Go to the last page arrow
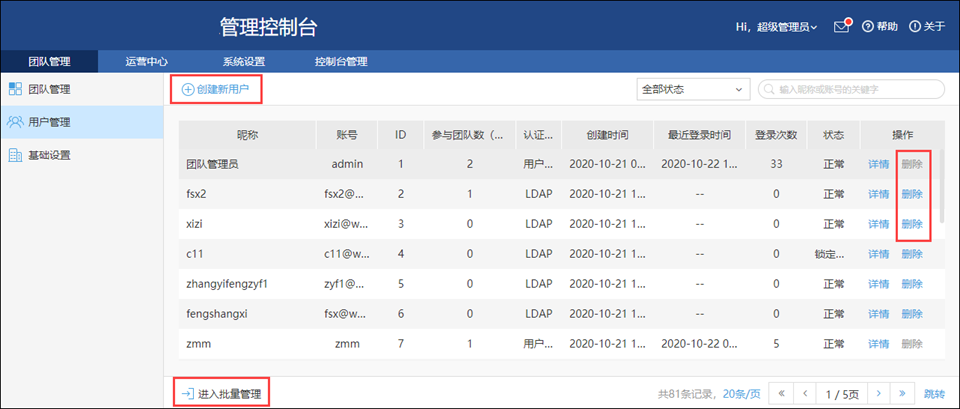This screenshot has height=409, width=960. pyautogui.click(x=903, y=394)
